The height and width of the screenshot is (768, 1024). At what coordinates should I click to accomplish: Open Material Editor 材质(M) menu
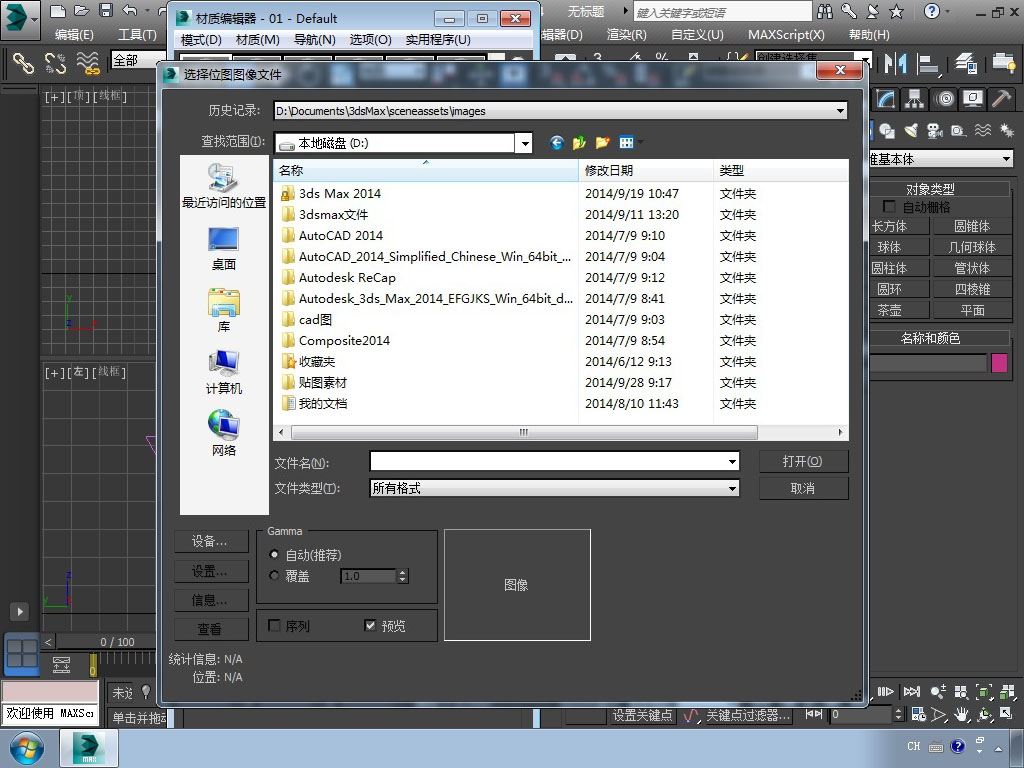pos(257,40)
